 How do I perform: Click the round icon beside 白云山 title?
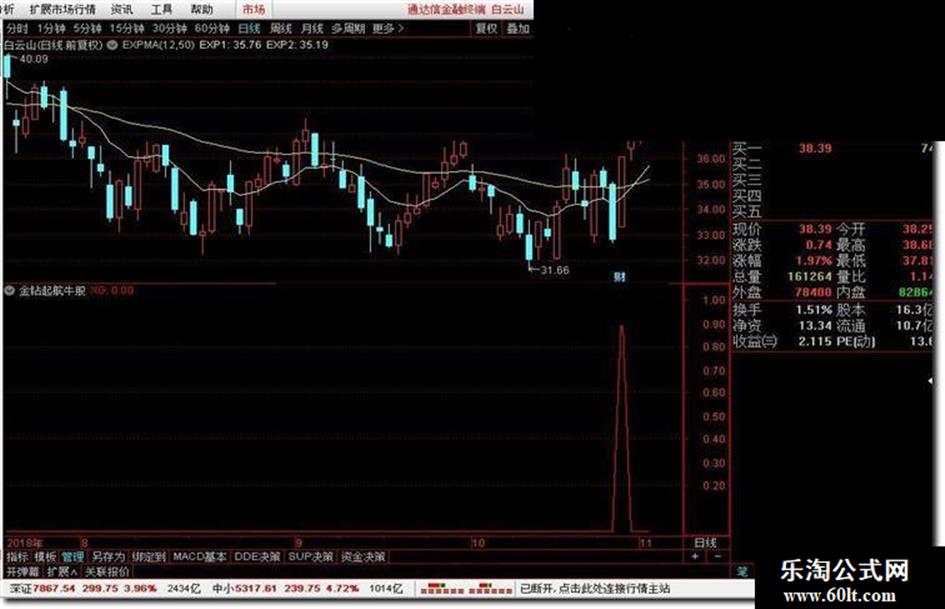[x=113, y=45]
